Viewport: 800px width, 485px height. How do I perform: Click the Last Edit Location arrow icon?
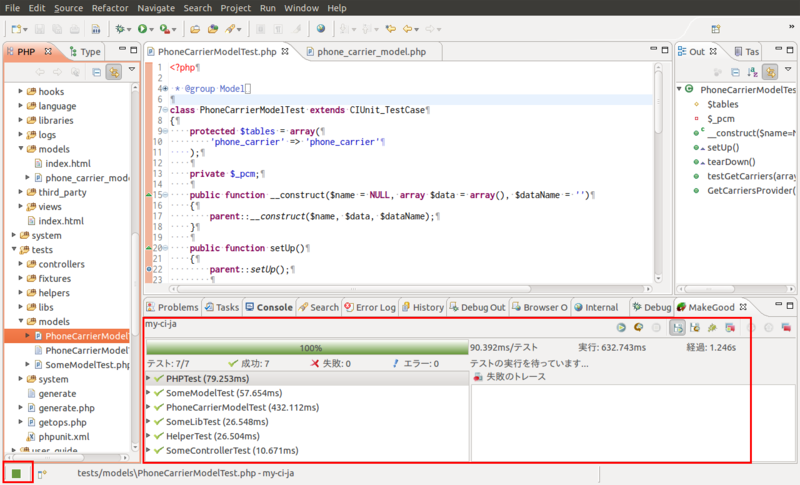pyautogui.click(x=391, y=29)
